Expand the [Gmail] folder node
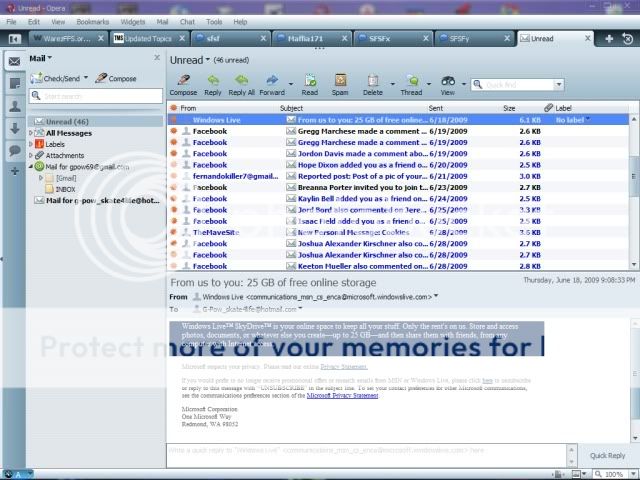Screen dimensions: 640x480 click(x=41, y=178)
